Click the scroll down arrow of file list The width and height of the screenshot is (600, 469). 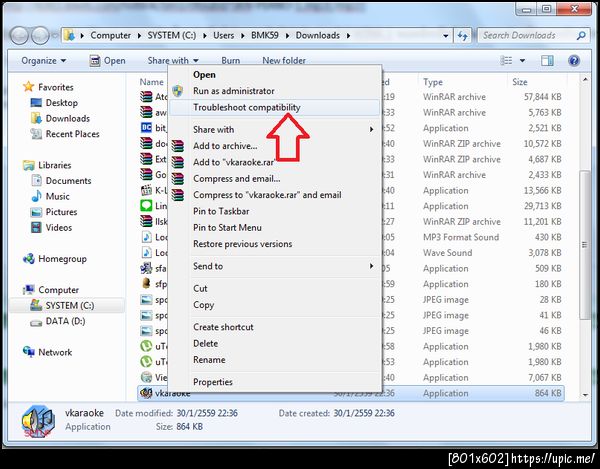click(x=585, y=395)
